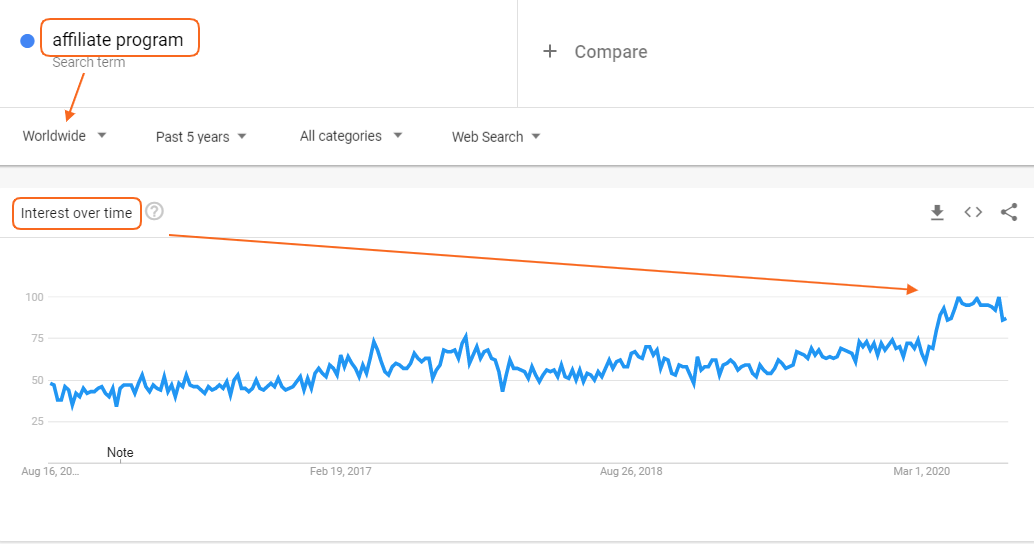
Task: Click the blue dot beside affiliate program
Action: [x=27, y=41]
